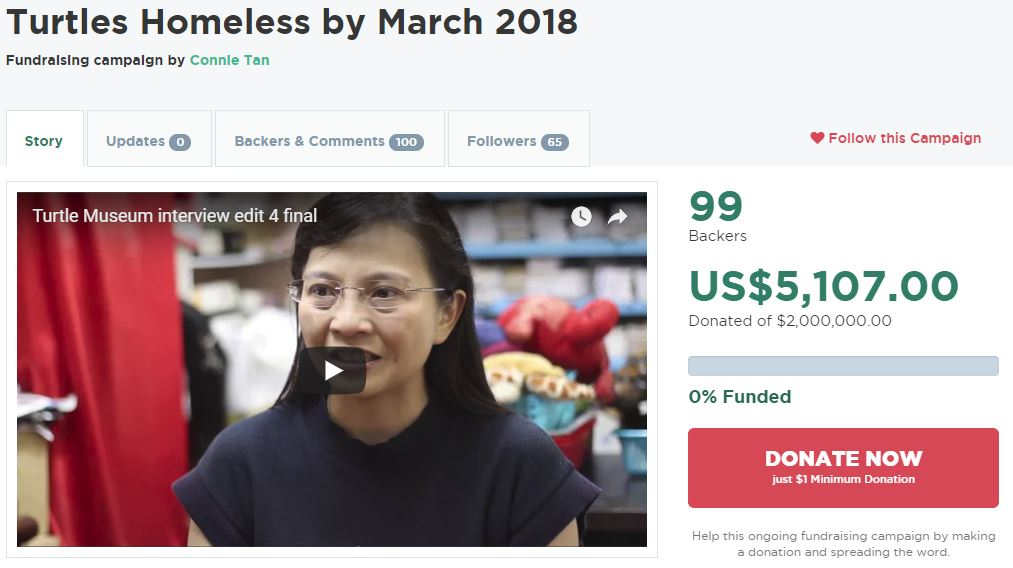The height and width of the screenshot is (568, 1013).
Task: Click the Watch Later clock icon
Action: [581, 216]
